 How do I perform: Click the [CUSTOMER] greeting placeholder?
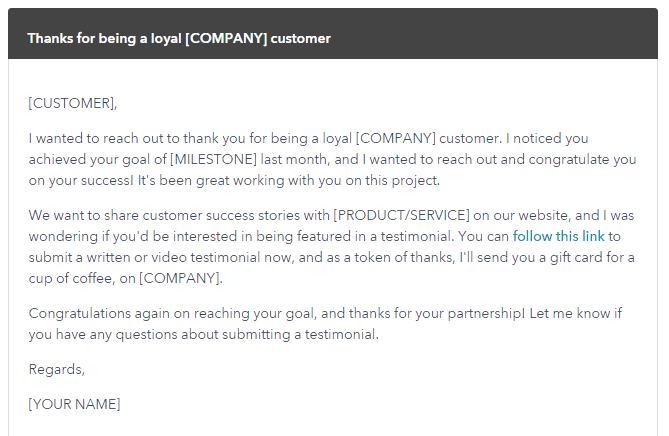[x=72, y=102]
